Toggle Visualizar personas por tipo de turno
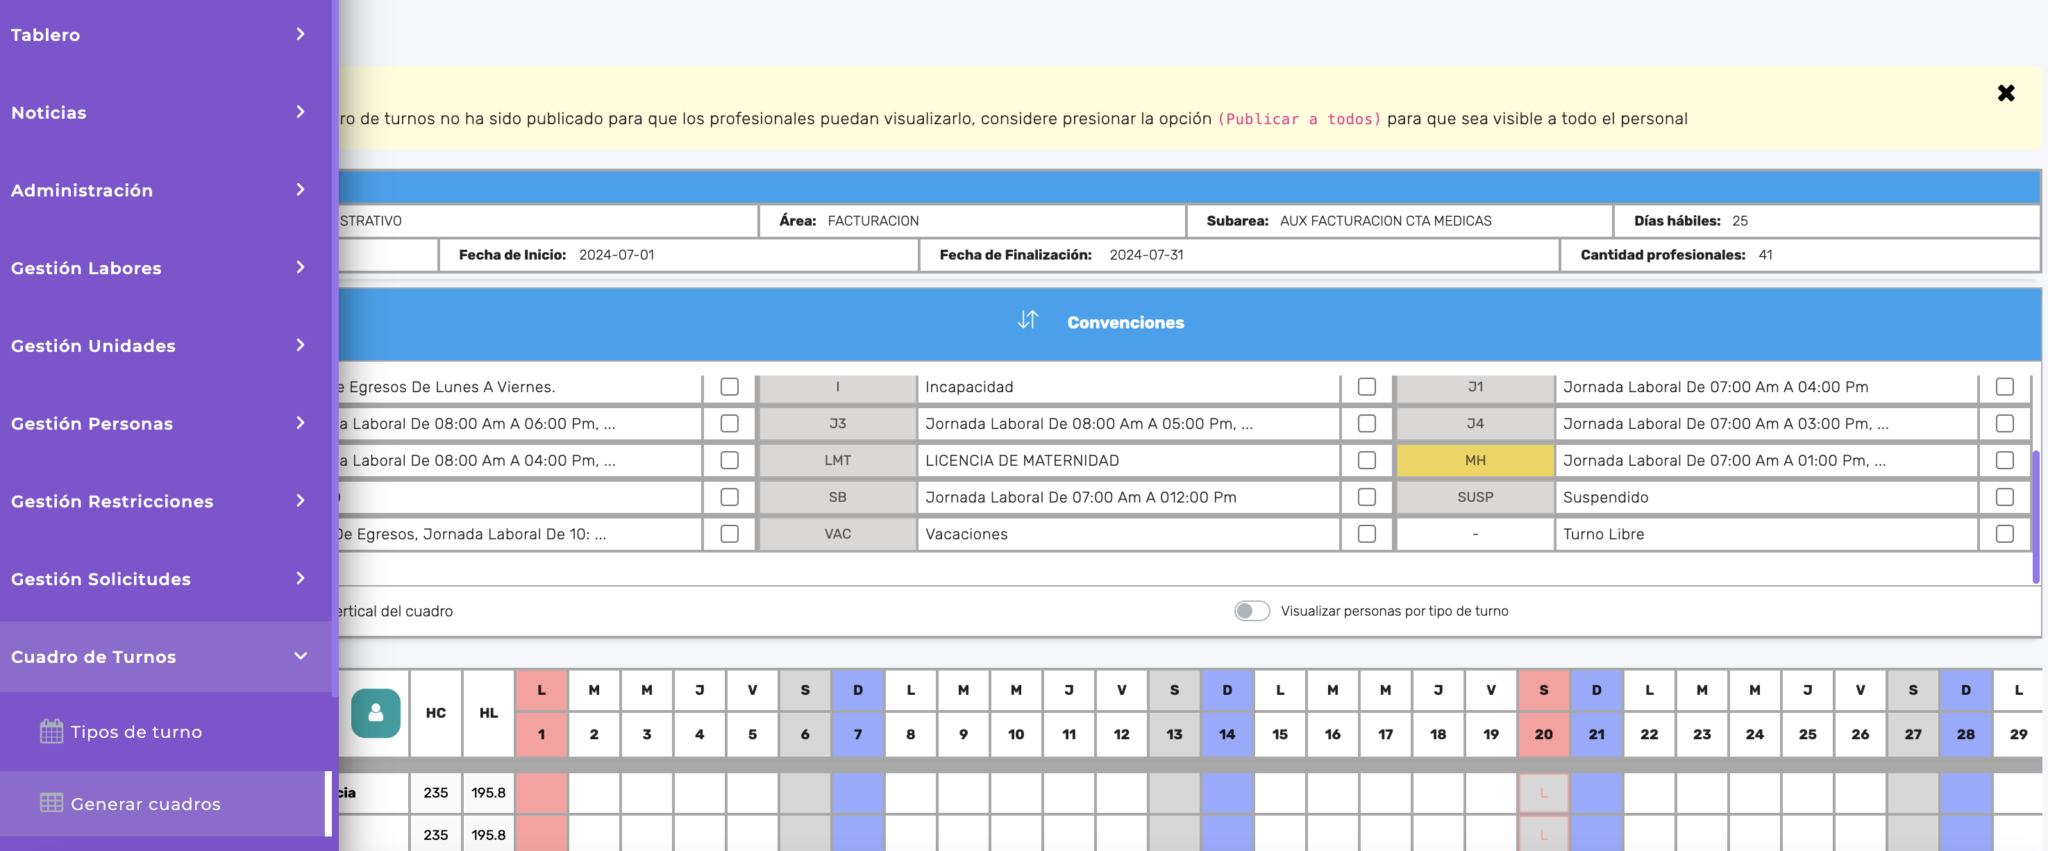The image size is (2048, 851). 1252,611
